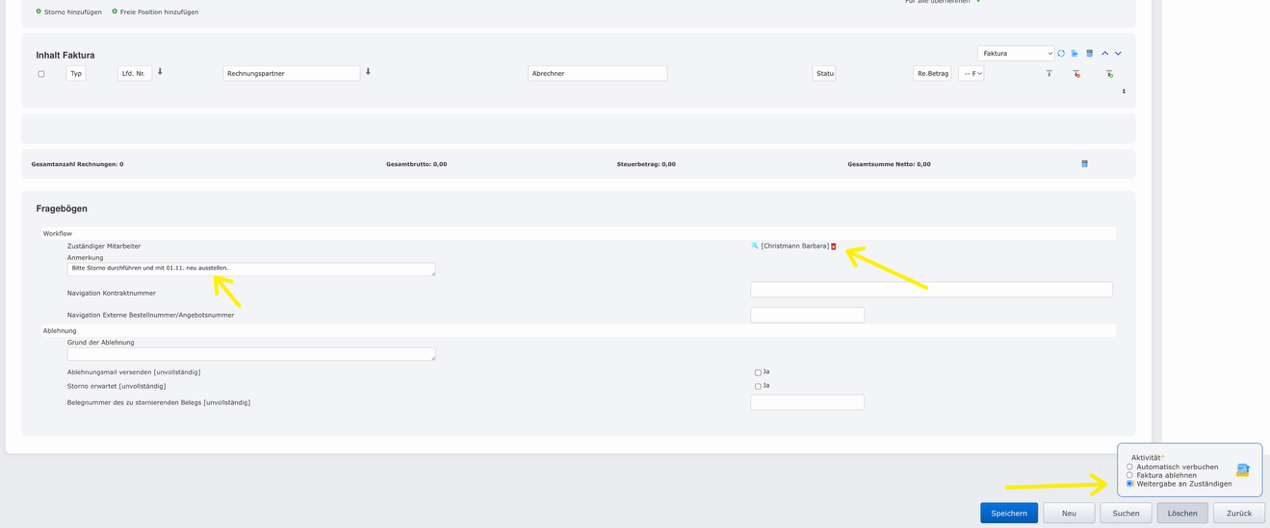
Task: Click the filter icon with red marker
Action: click(1076, 74)
